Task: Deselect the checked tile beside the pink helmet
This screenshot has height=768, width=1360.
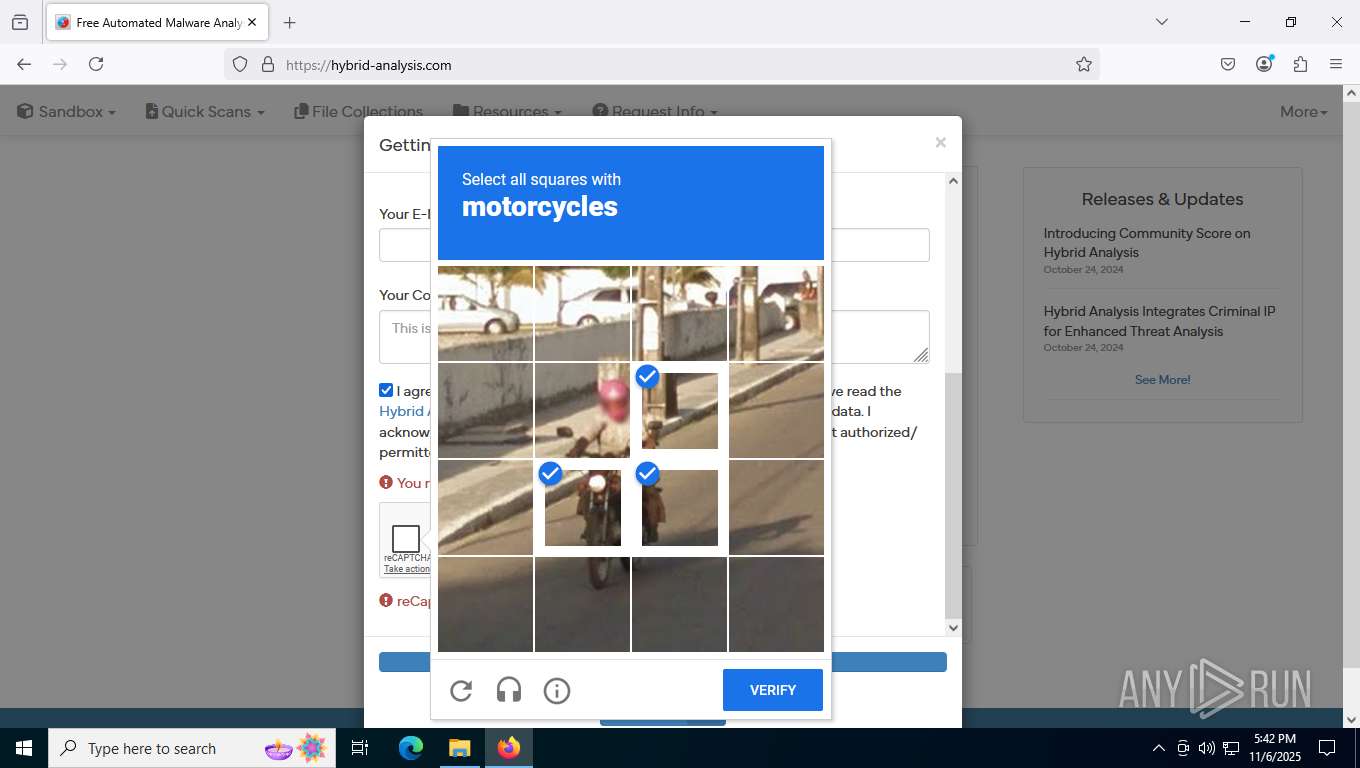Action: (680, 411)
